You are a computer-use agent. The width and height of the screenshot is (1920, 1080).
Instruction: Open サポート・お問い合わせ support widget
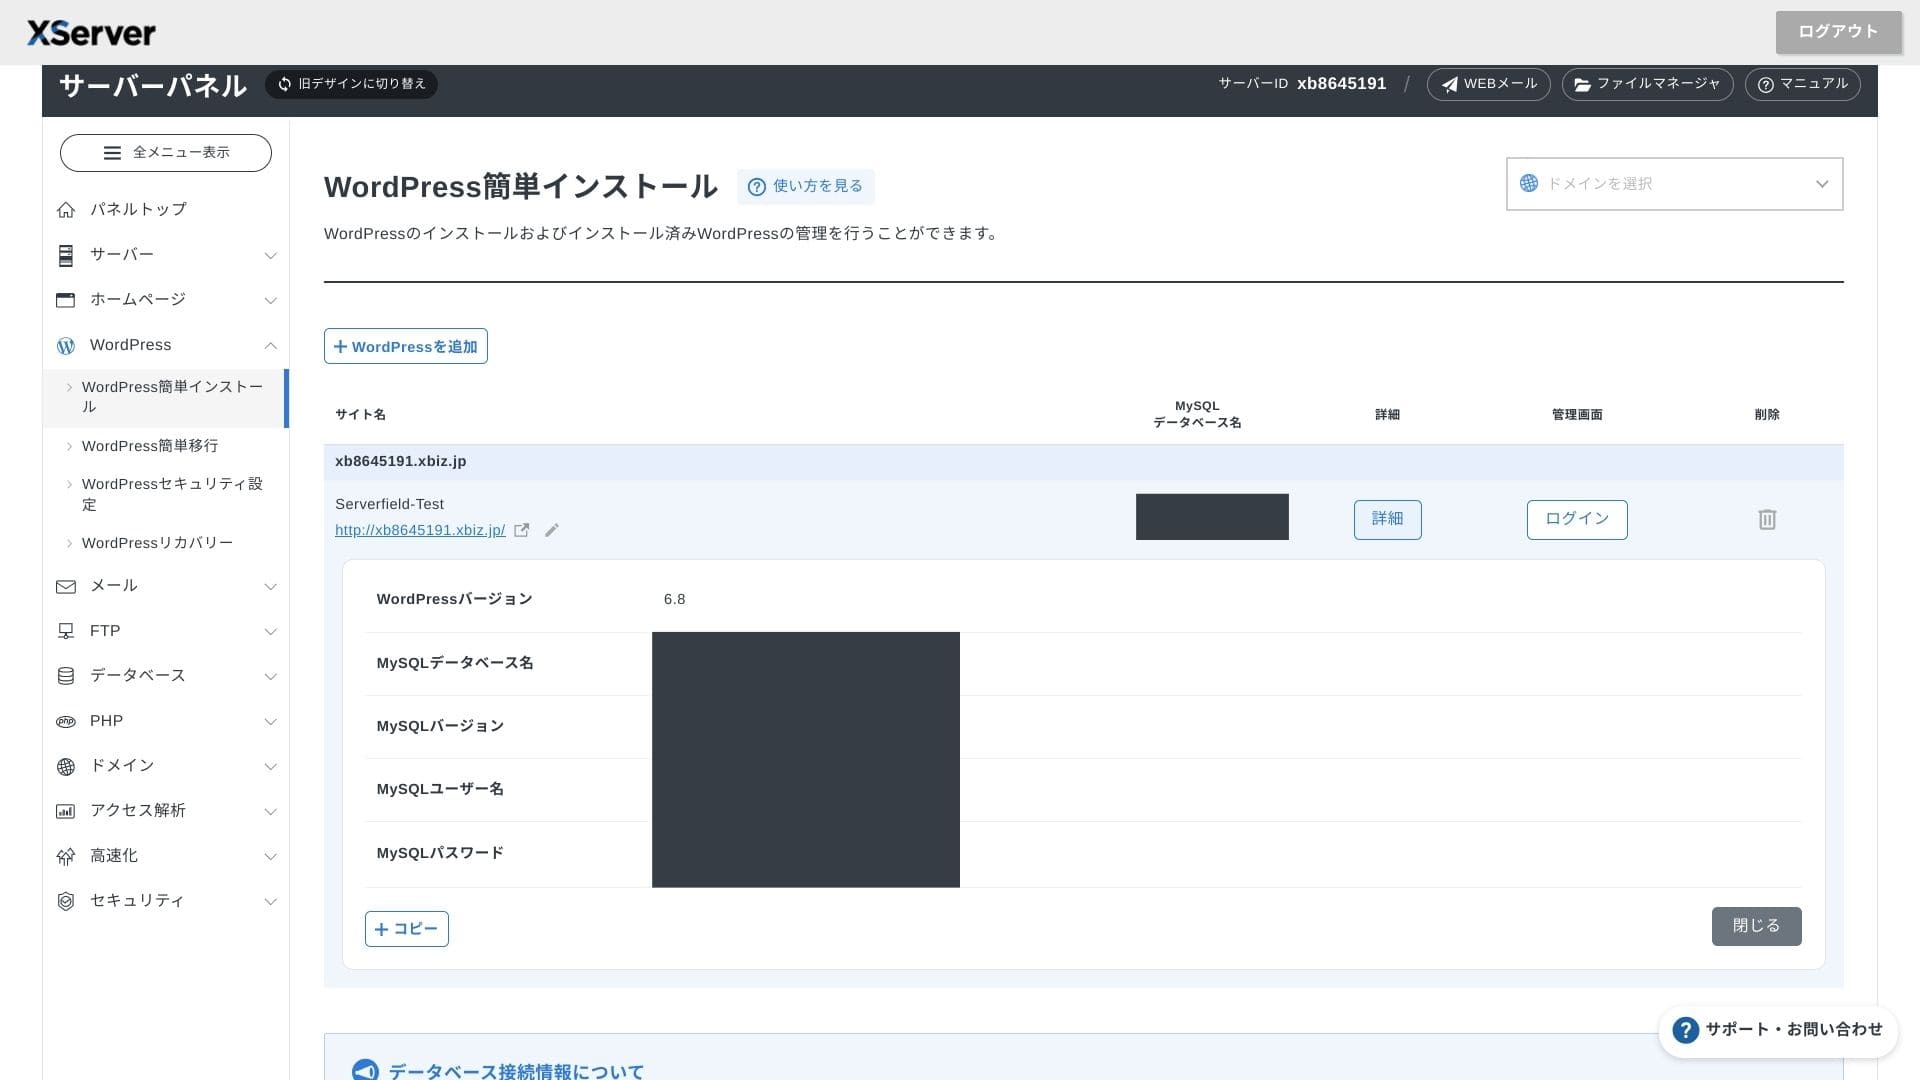tap(1778, 1030)
